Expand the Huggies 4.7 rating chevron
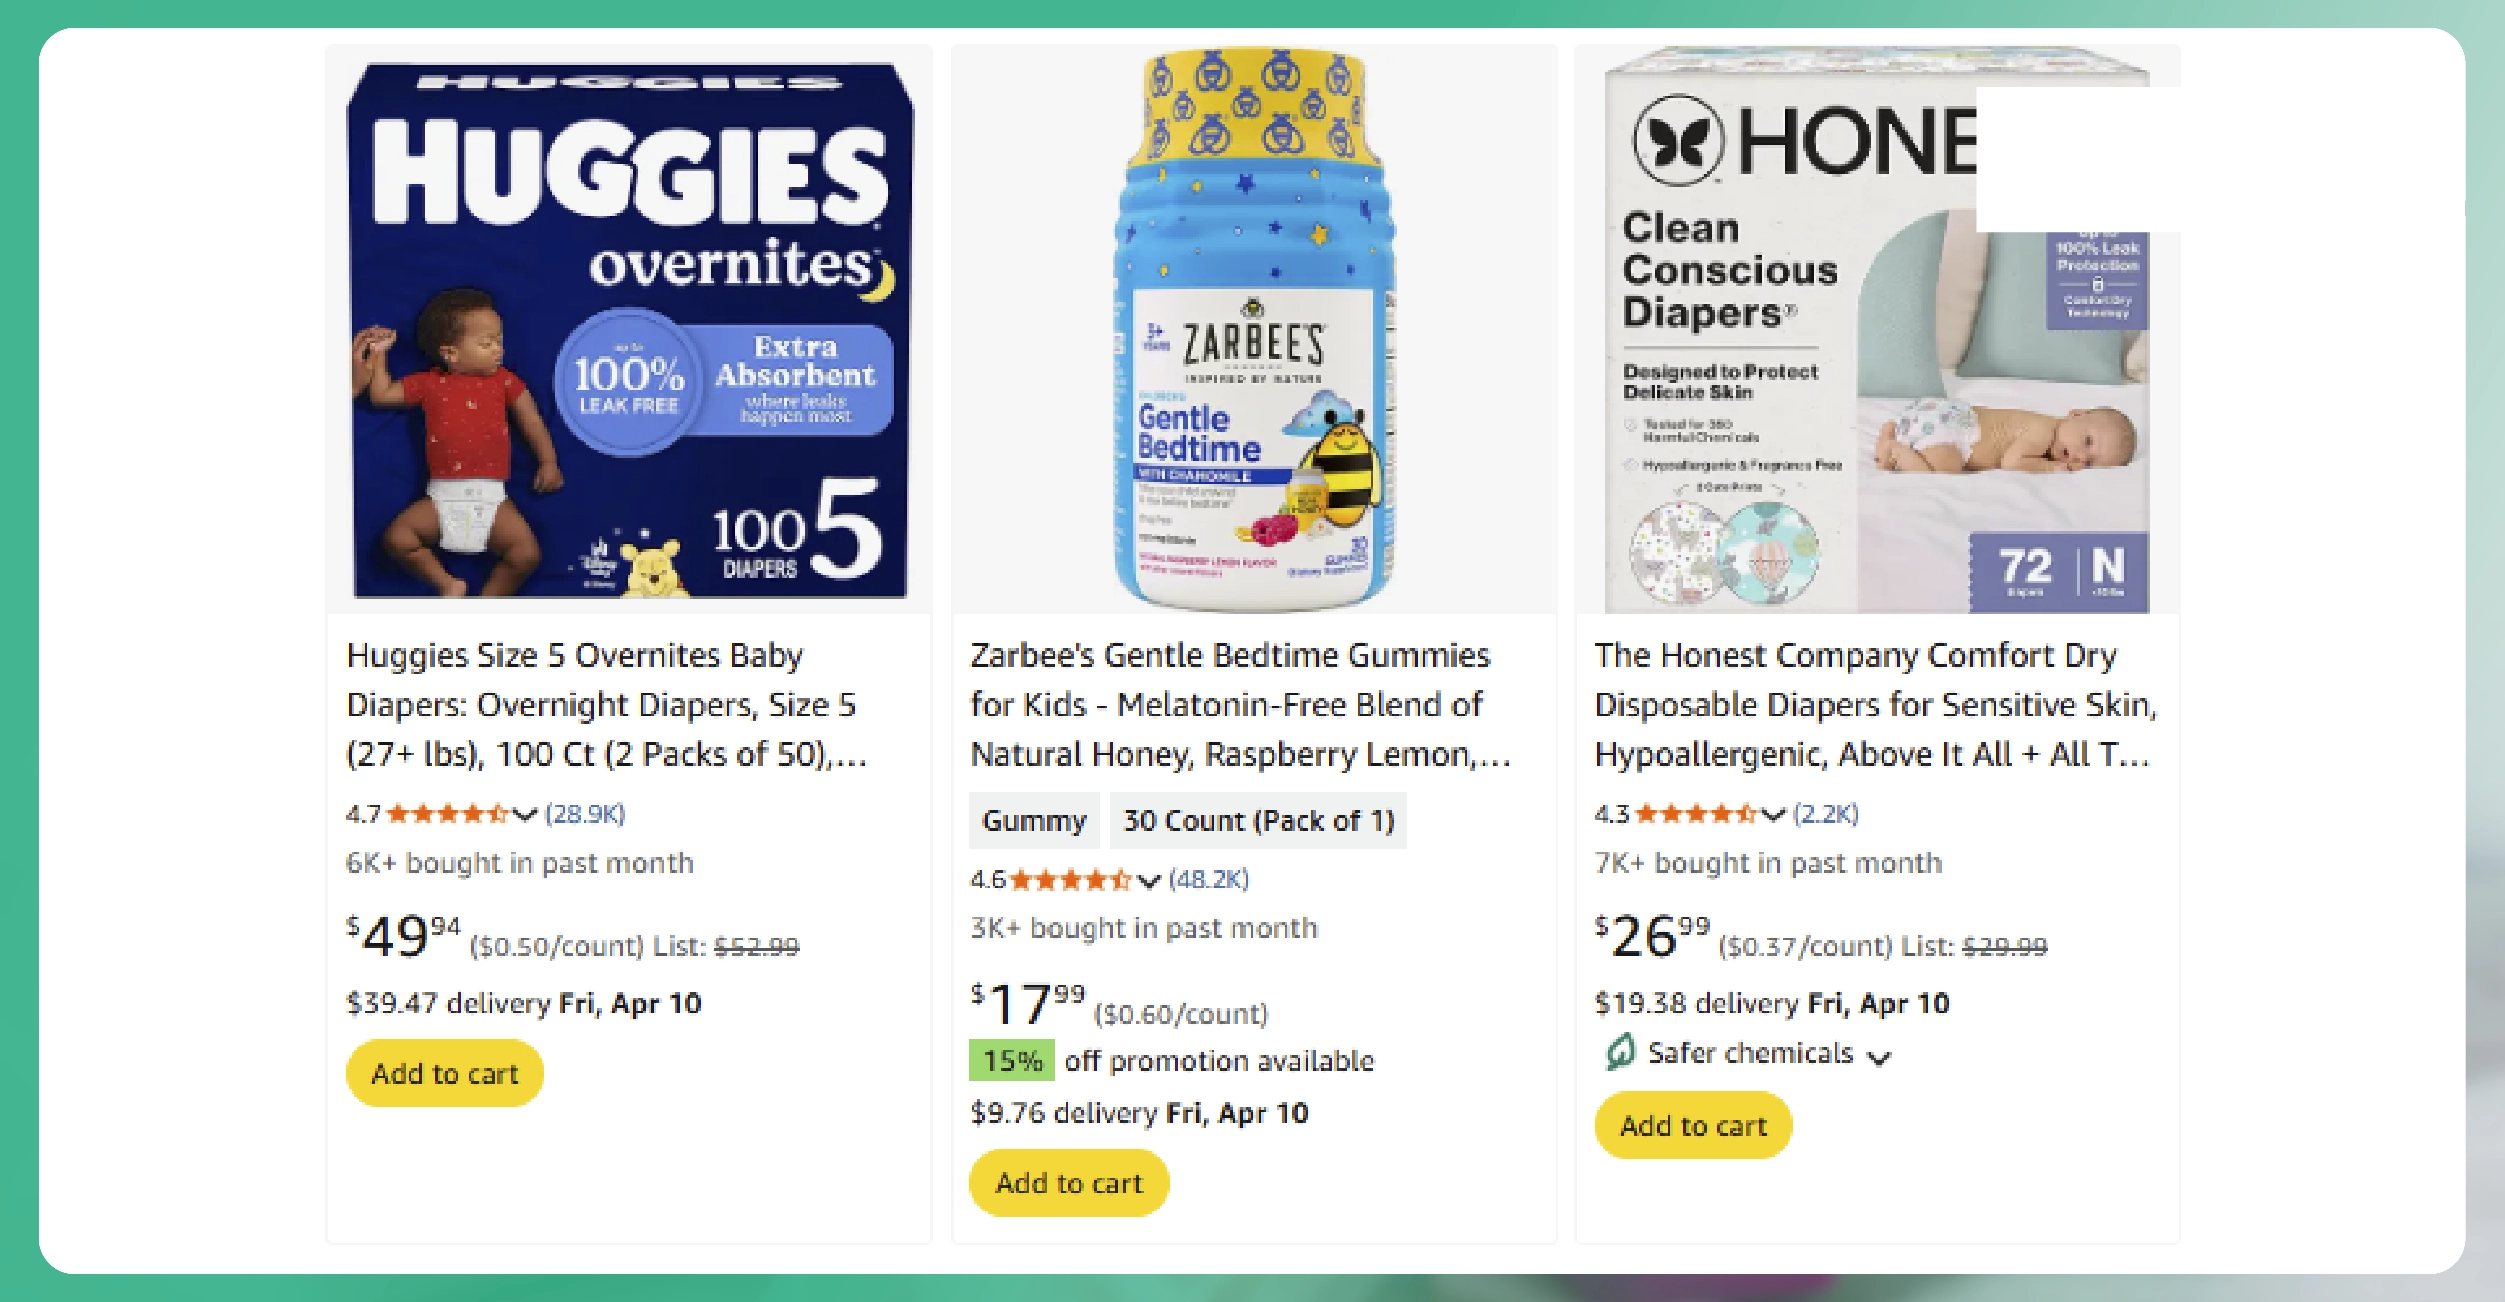This screenshot has height=1302, width=2505. click(525, 815)
